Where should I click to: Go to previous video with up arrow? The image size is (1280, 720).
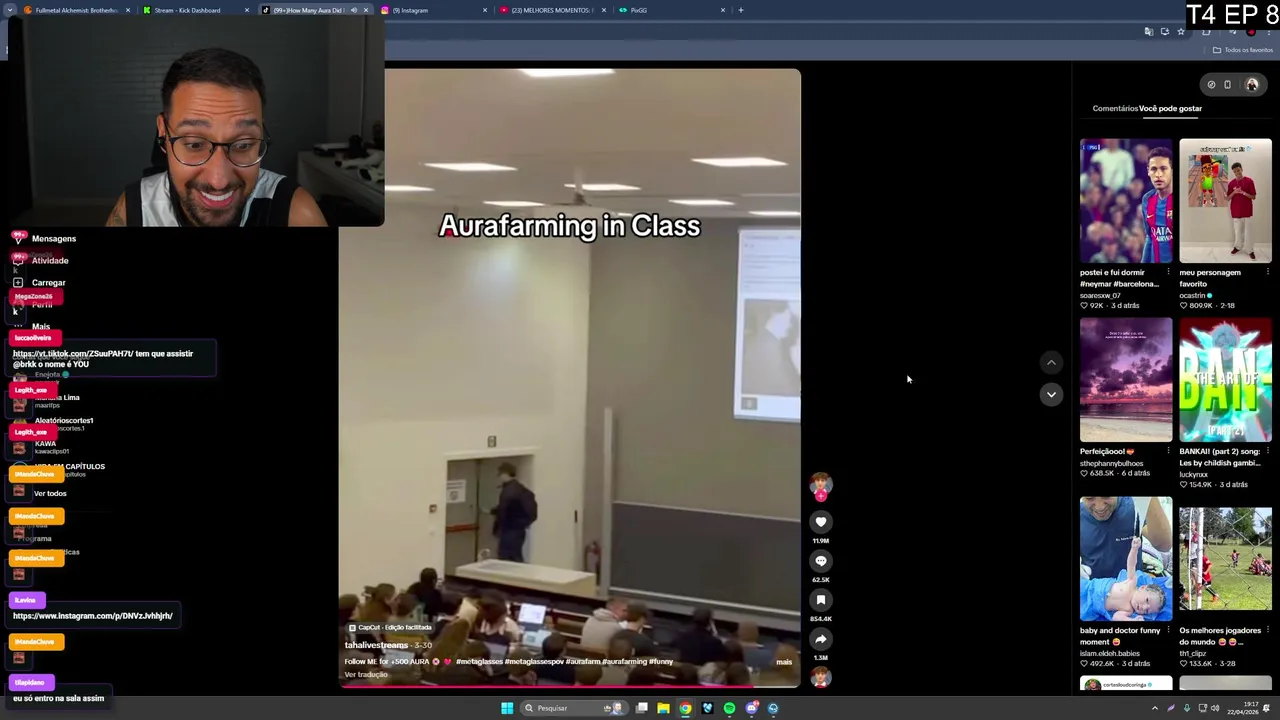tap(1051, 363)
